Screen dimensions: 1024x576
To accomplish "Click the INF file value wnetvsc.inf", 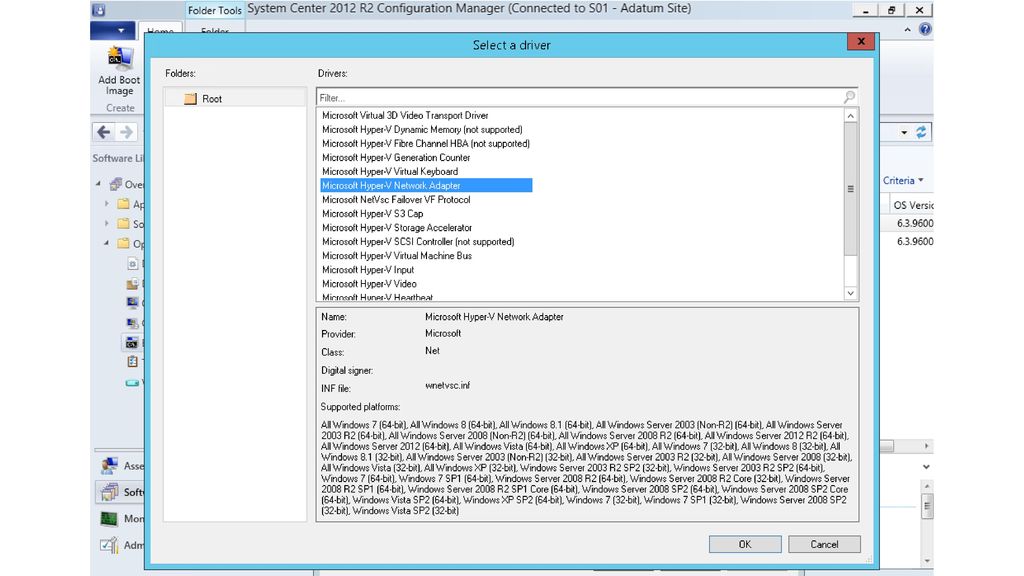I will (x=447, y=385).
